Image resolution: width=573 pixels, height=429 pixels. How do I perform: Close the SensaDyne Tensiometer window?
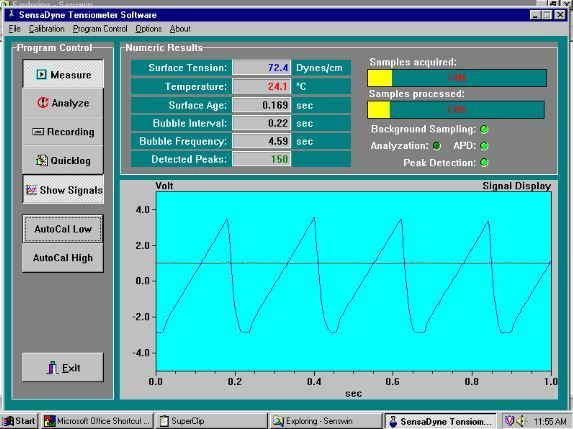coord(560,15)
